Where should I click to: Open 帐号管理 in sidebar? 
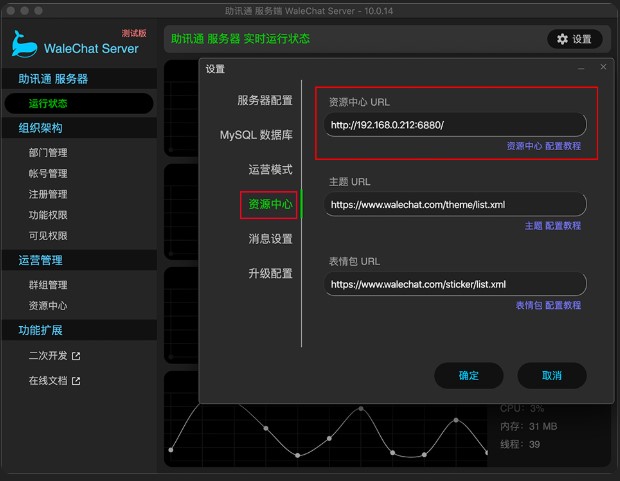[x=48, y=174]
